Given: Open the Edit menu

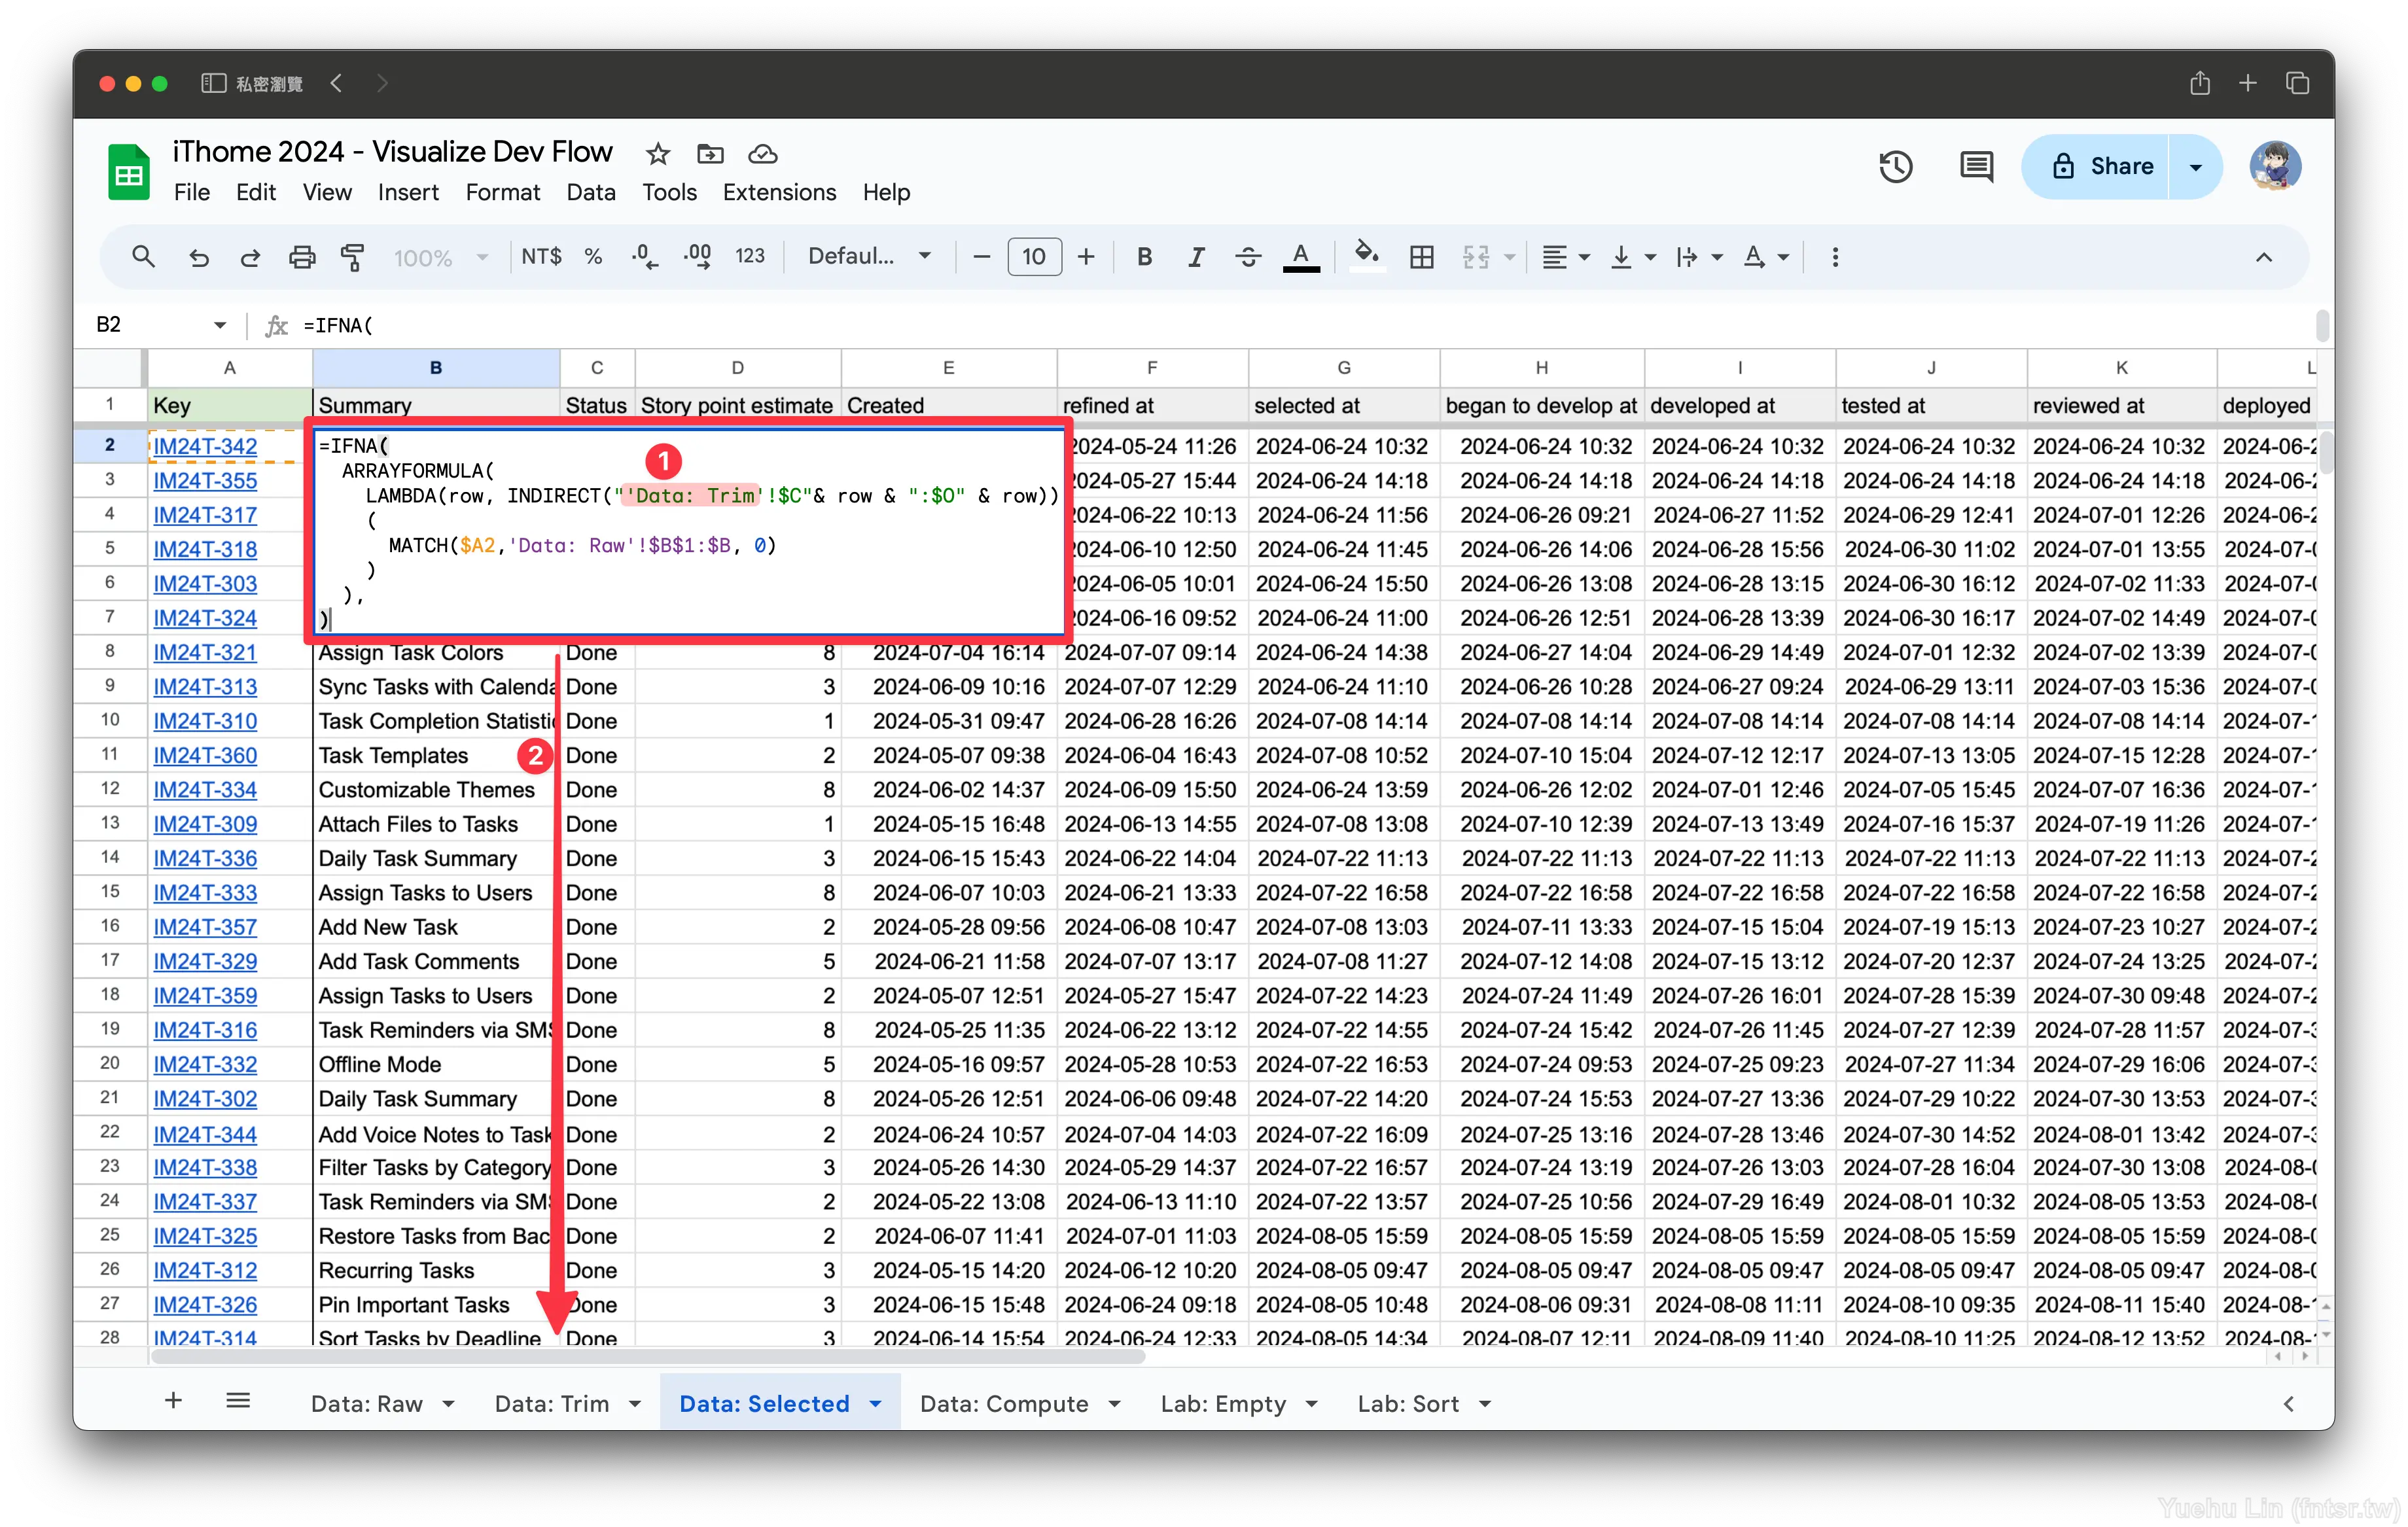Looking at the screenshot, I should tap(256, 192).
